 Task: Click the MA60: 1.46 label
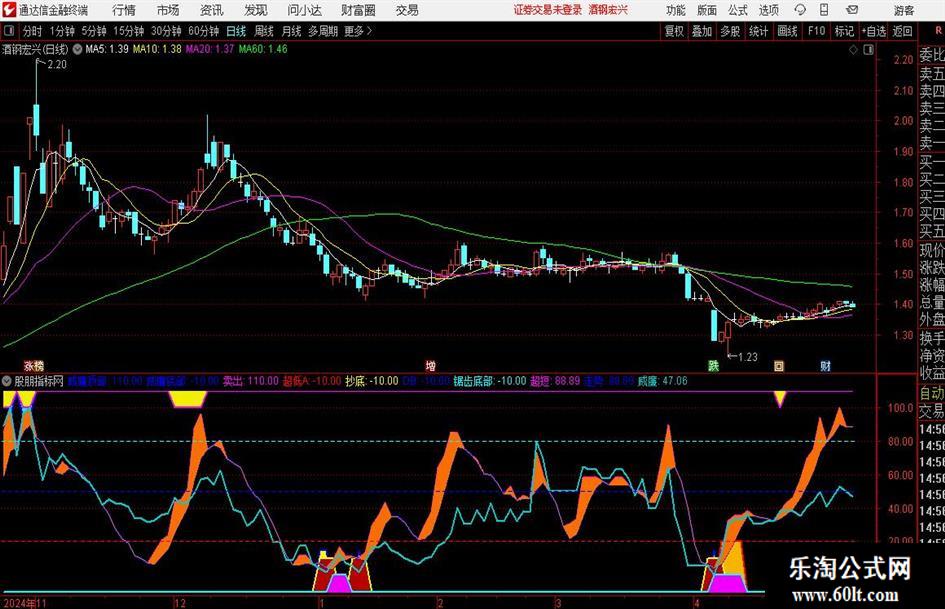coord(263,49)
